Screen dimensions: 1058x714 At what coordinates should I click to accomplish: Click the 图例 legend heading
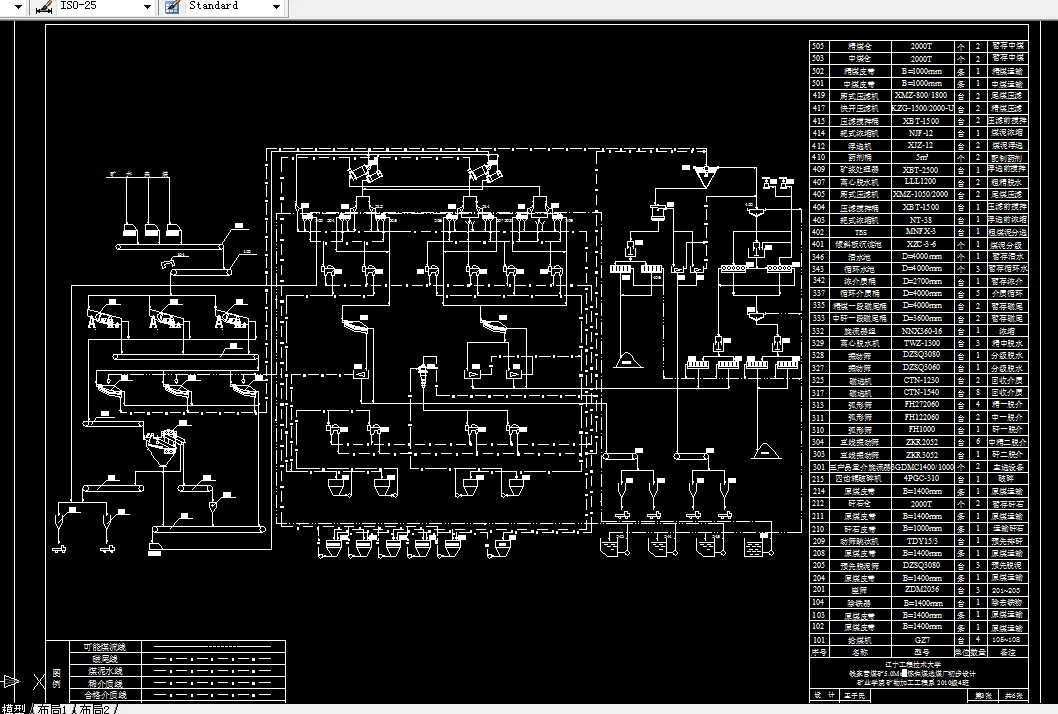pos(57,678)
